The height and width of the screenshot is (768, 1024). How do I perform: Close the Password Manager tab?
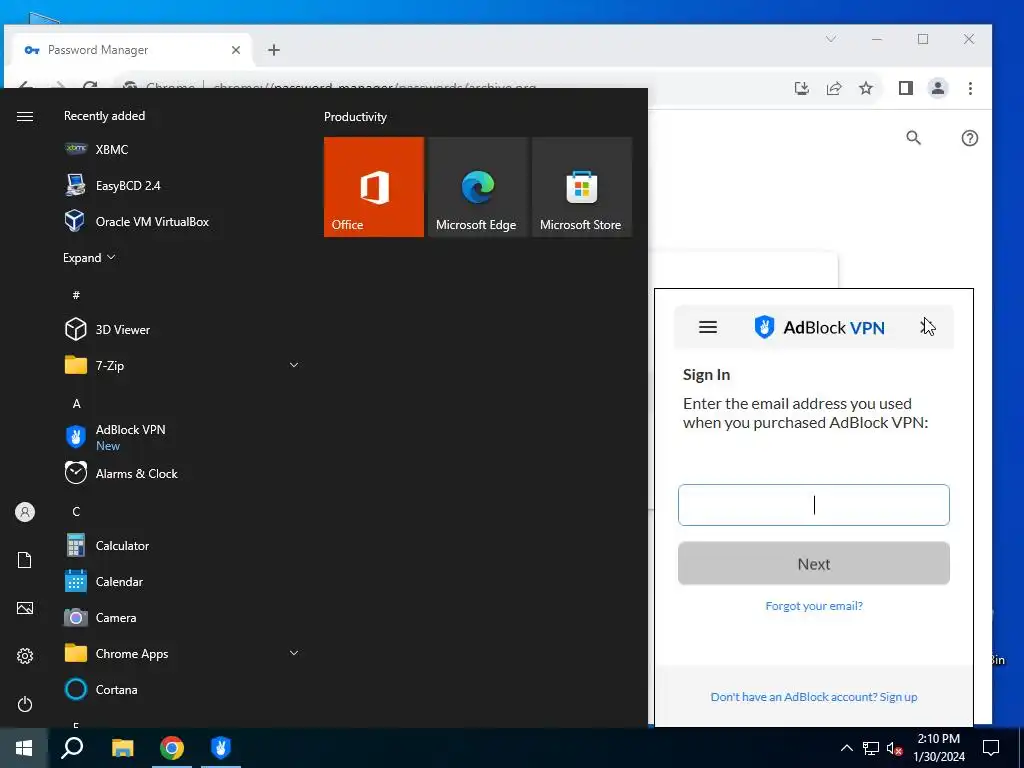[236, 50]
